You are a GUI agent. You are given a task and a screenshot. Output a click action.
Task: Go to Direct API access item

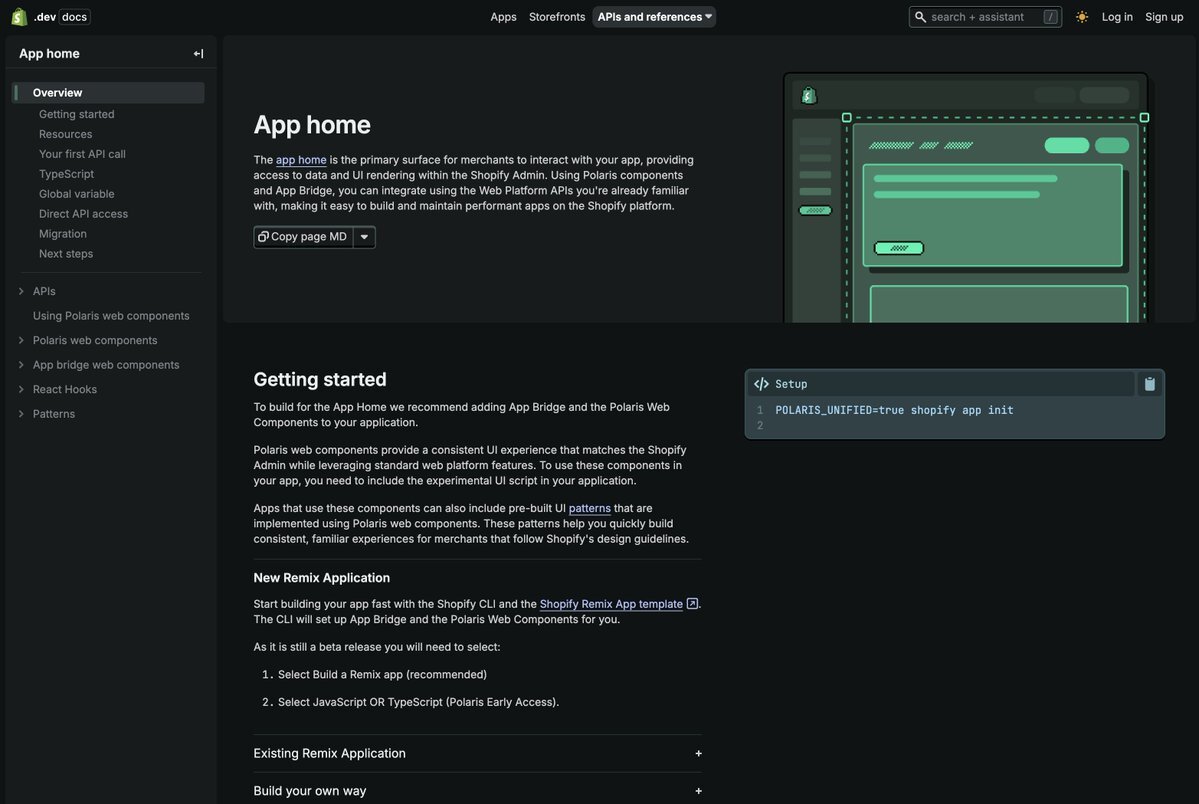(x=83, y=213)
